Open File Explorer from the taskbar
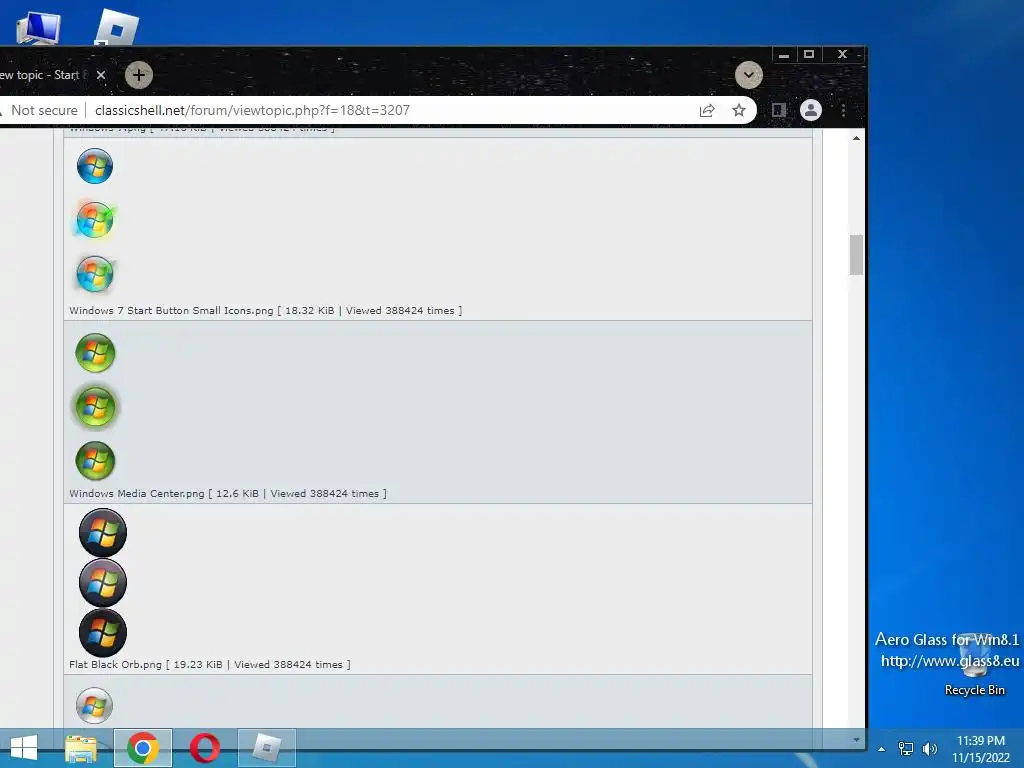Screen dimensions: 1024x768 click(81, 748)
